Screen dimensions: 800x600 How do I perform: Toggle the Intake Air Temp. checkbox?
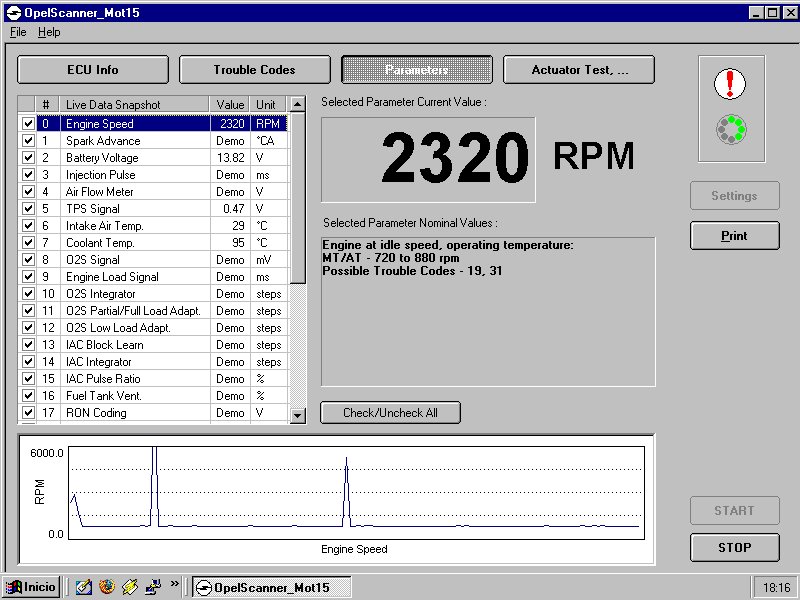28,226
